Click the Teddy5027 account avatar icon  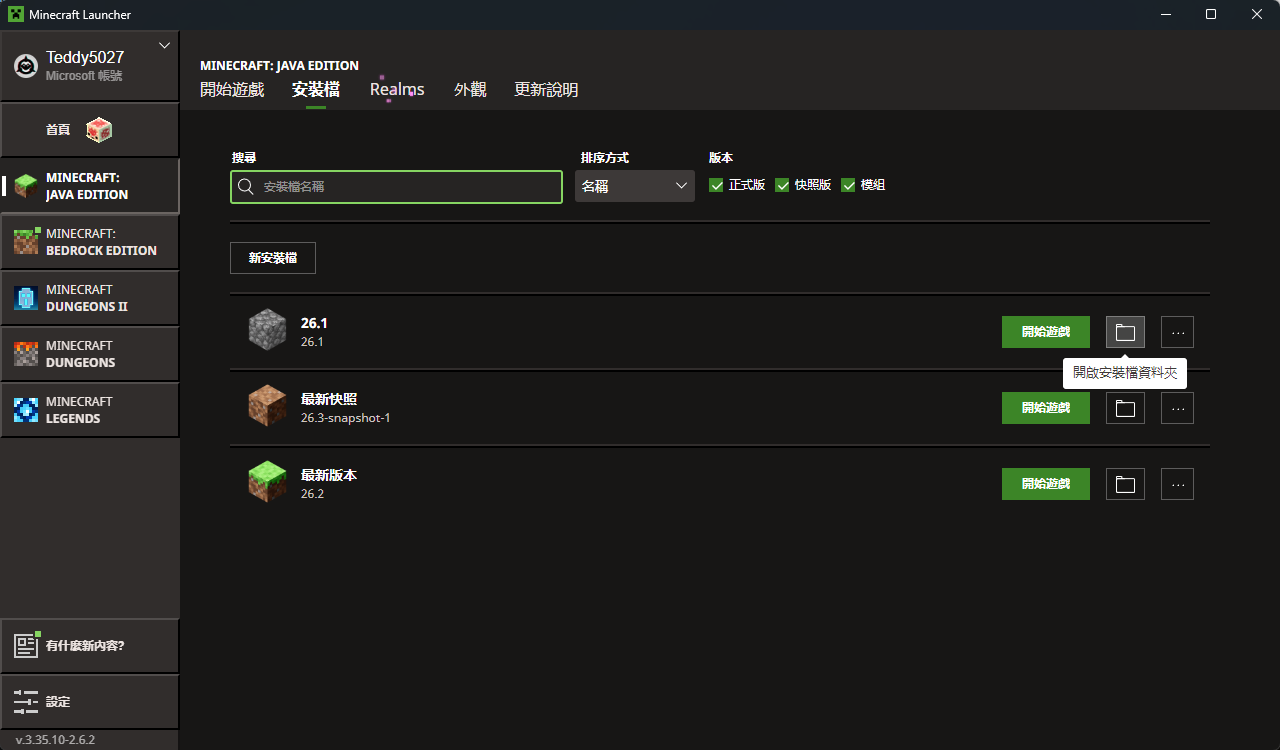[25, 66]
